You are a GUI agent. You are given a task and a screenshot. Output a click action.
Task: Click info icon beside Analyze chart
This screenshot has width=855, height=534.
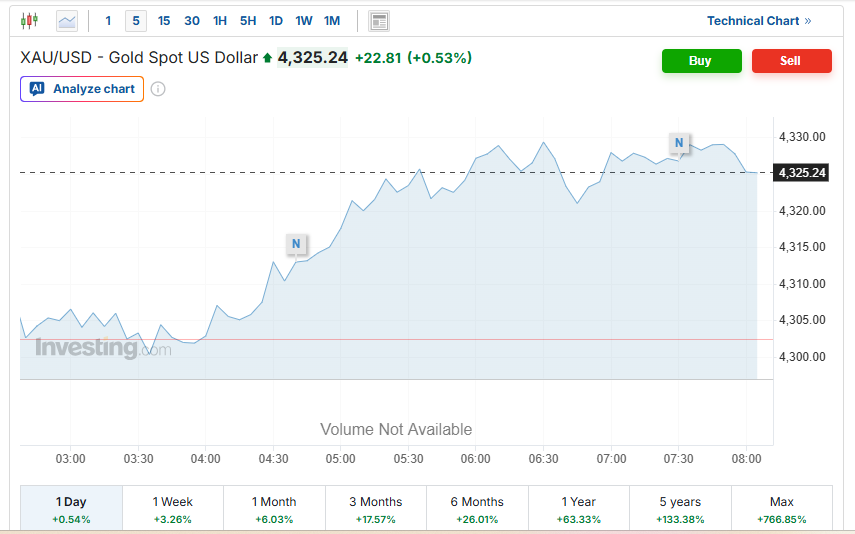point(158,89)
